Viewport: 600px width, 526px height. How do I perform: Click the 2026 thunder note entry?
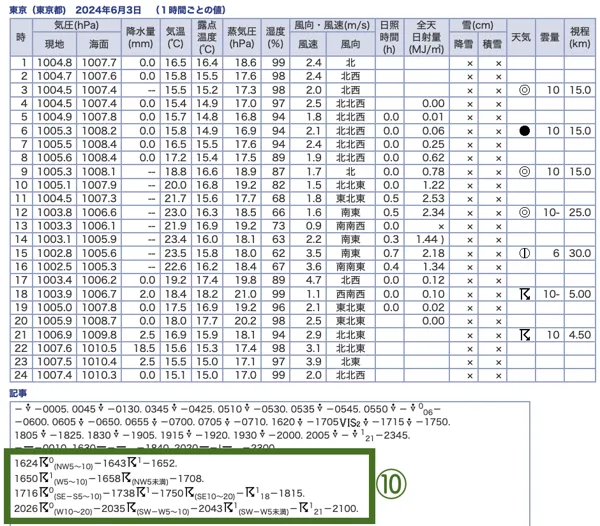click(186, 509)
